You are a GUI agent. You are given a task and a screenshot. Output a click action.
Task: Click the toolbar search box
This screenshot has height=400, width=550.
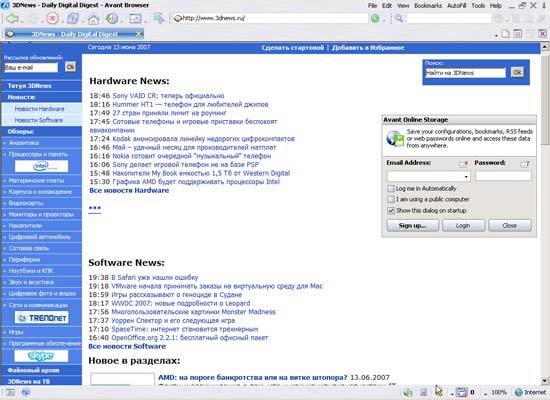point(449,18)
